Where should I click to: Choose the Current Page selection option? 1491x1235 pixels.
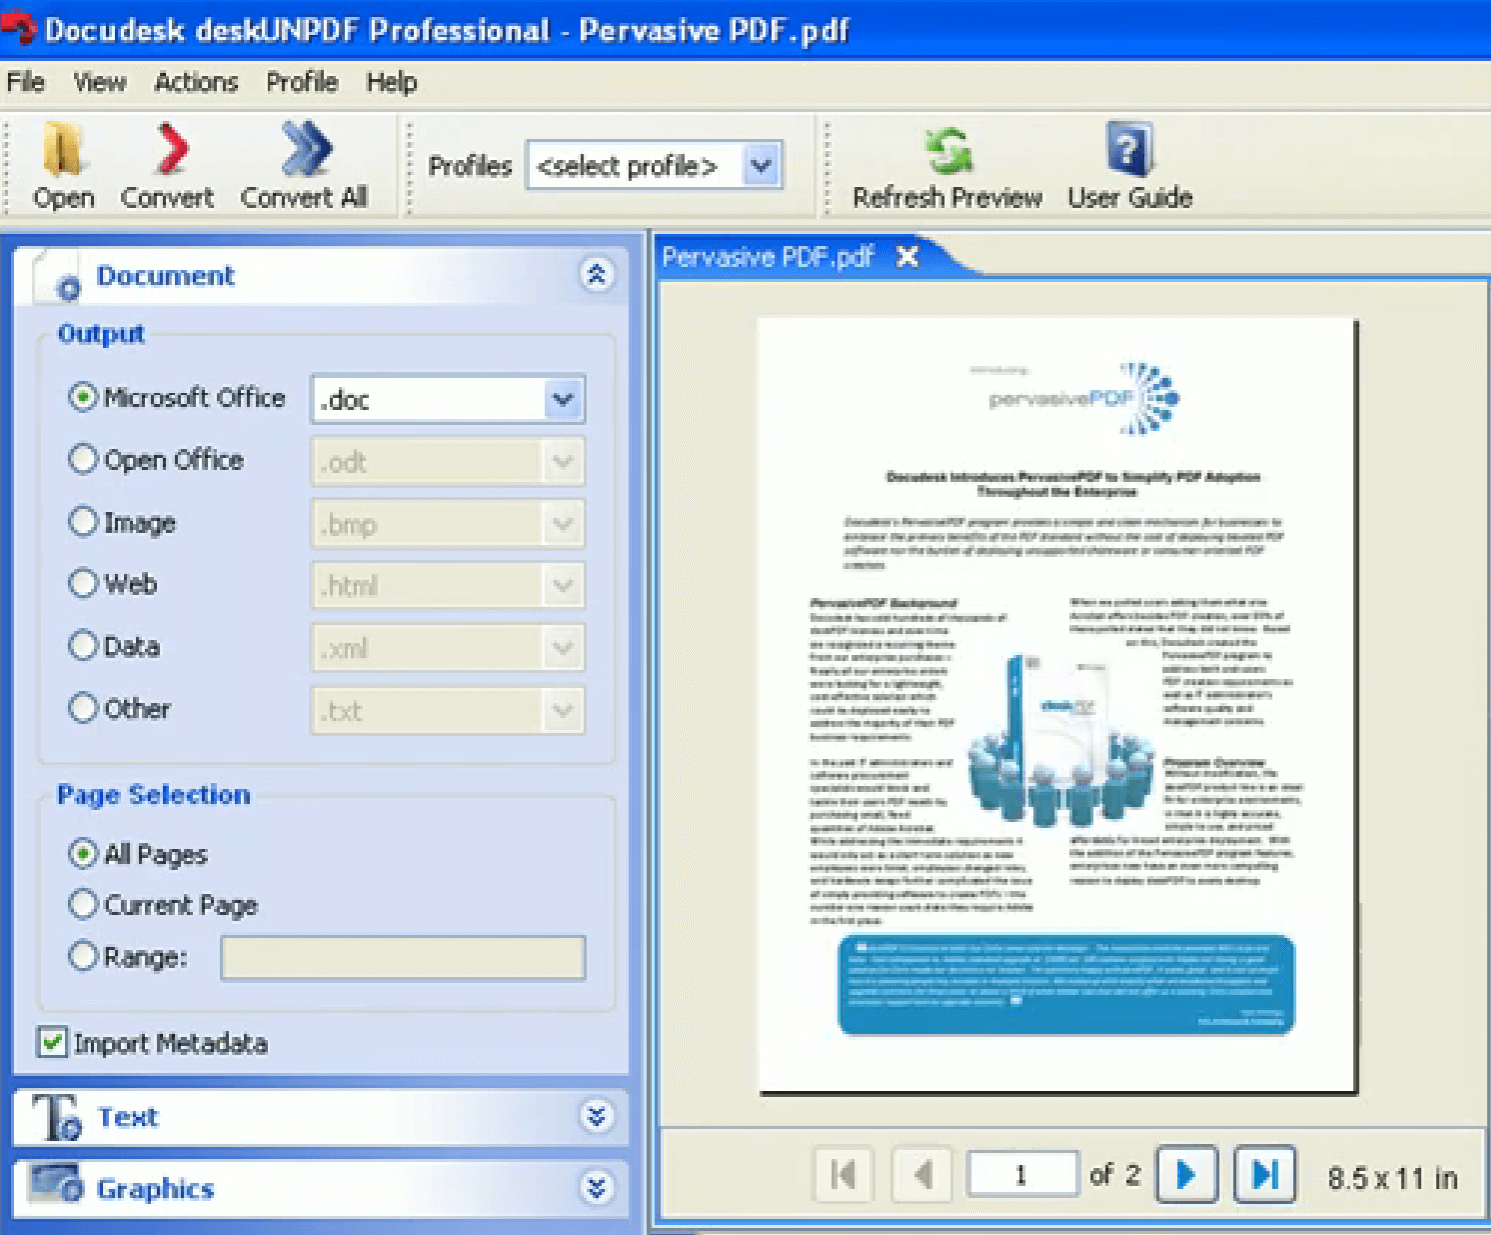tap(84, 903)
